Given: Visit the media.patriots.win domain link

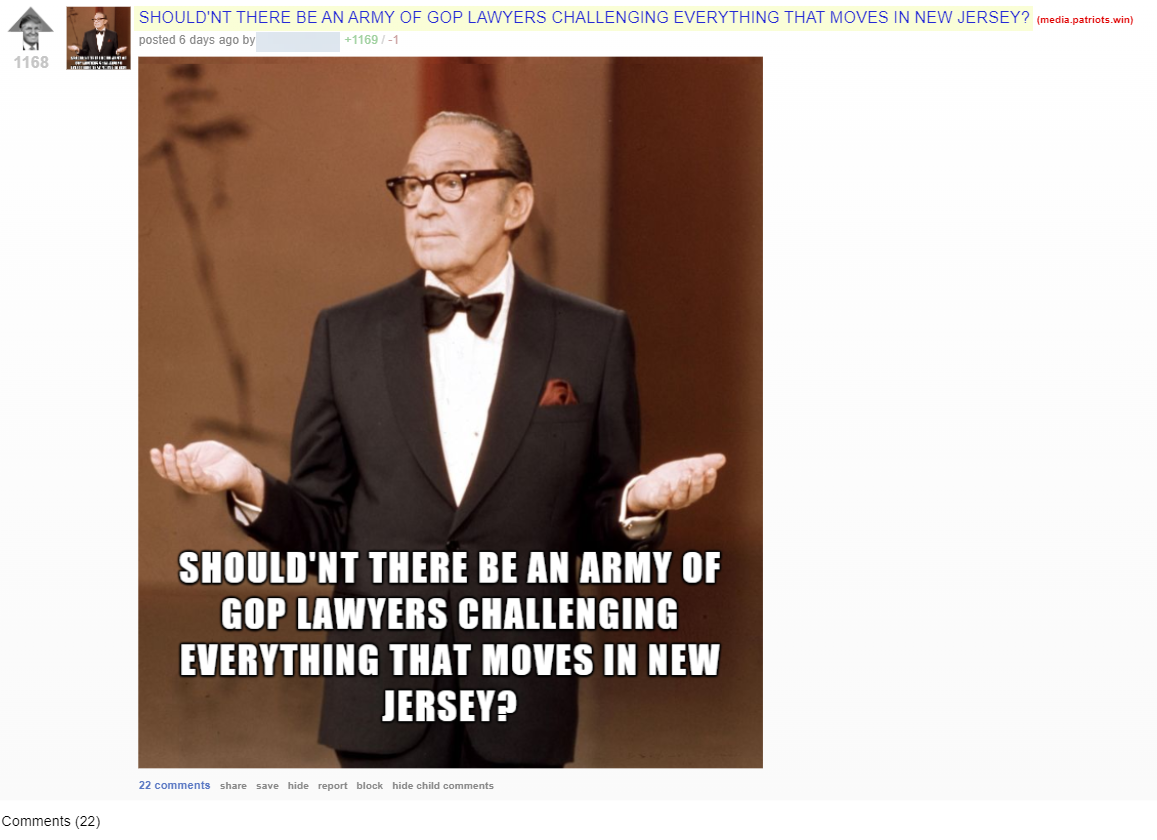Looking at the screenshot, I should pos(1085,20).
